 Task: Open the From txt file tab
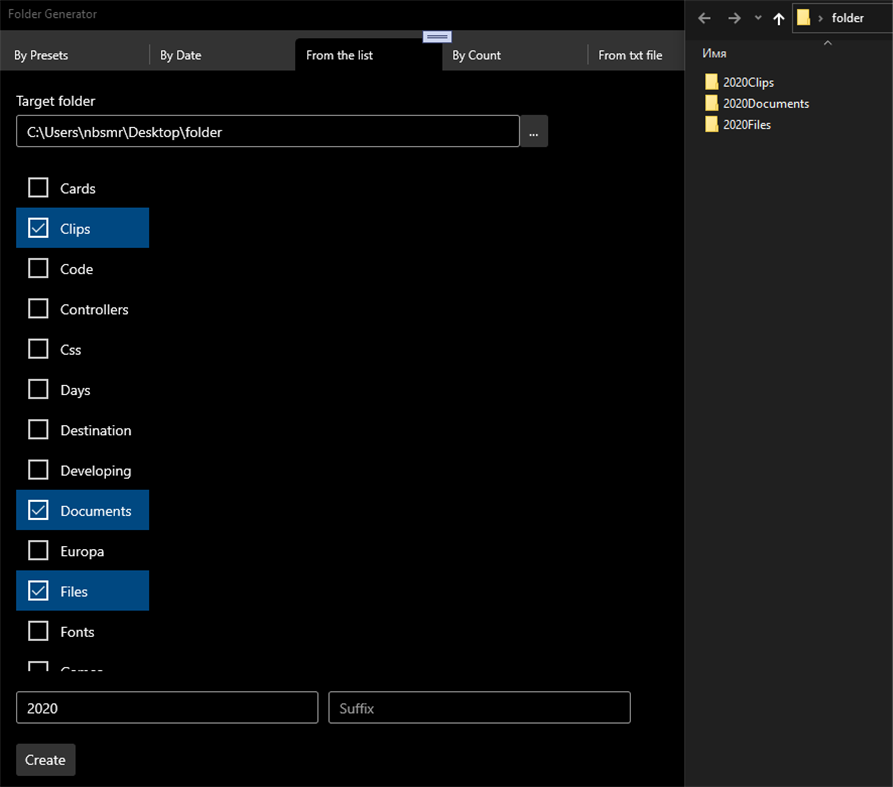coord(632,55)
